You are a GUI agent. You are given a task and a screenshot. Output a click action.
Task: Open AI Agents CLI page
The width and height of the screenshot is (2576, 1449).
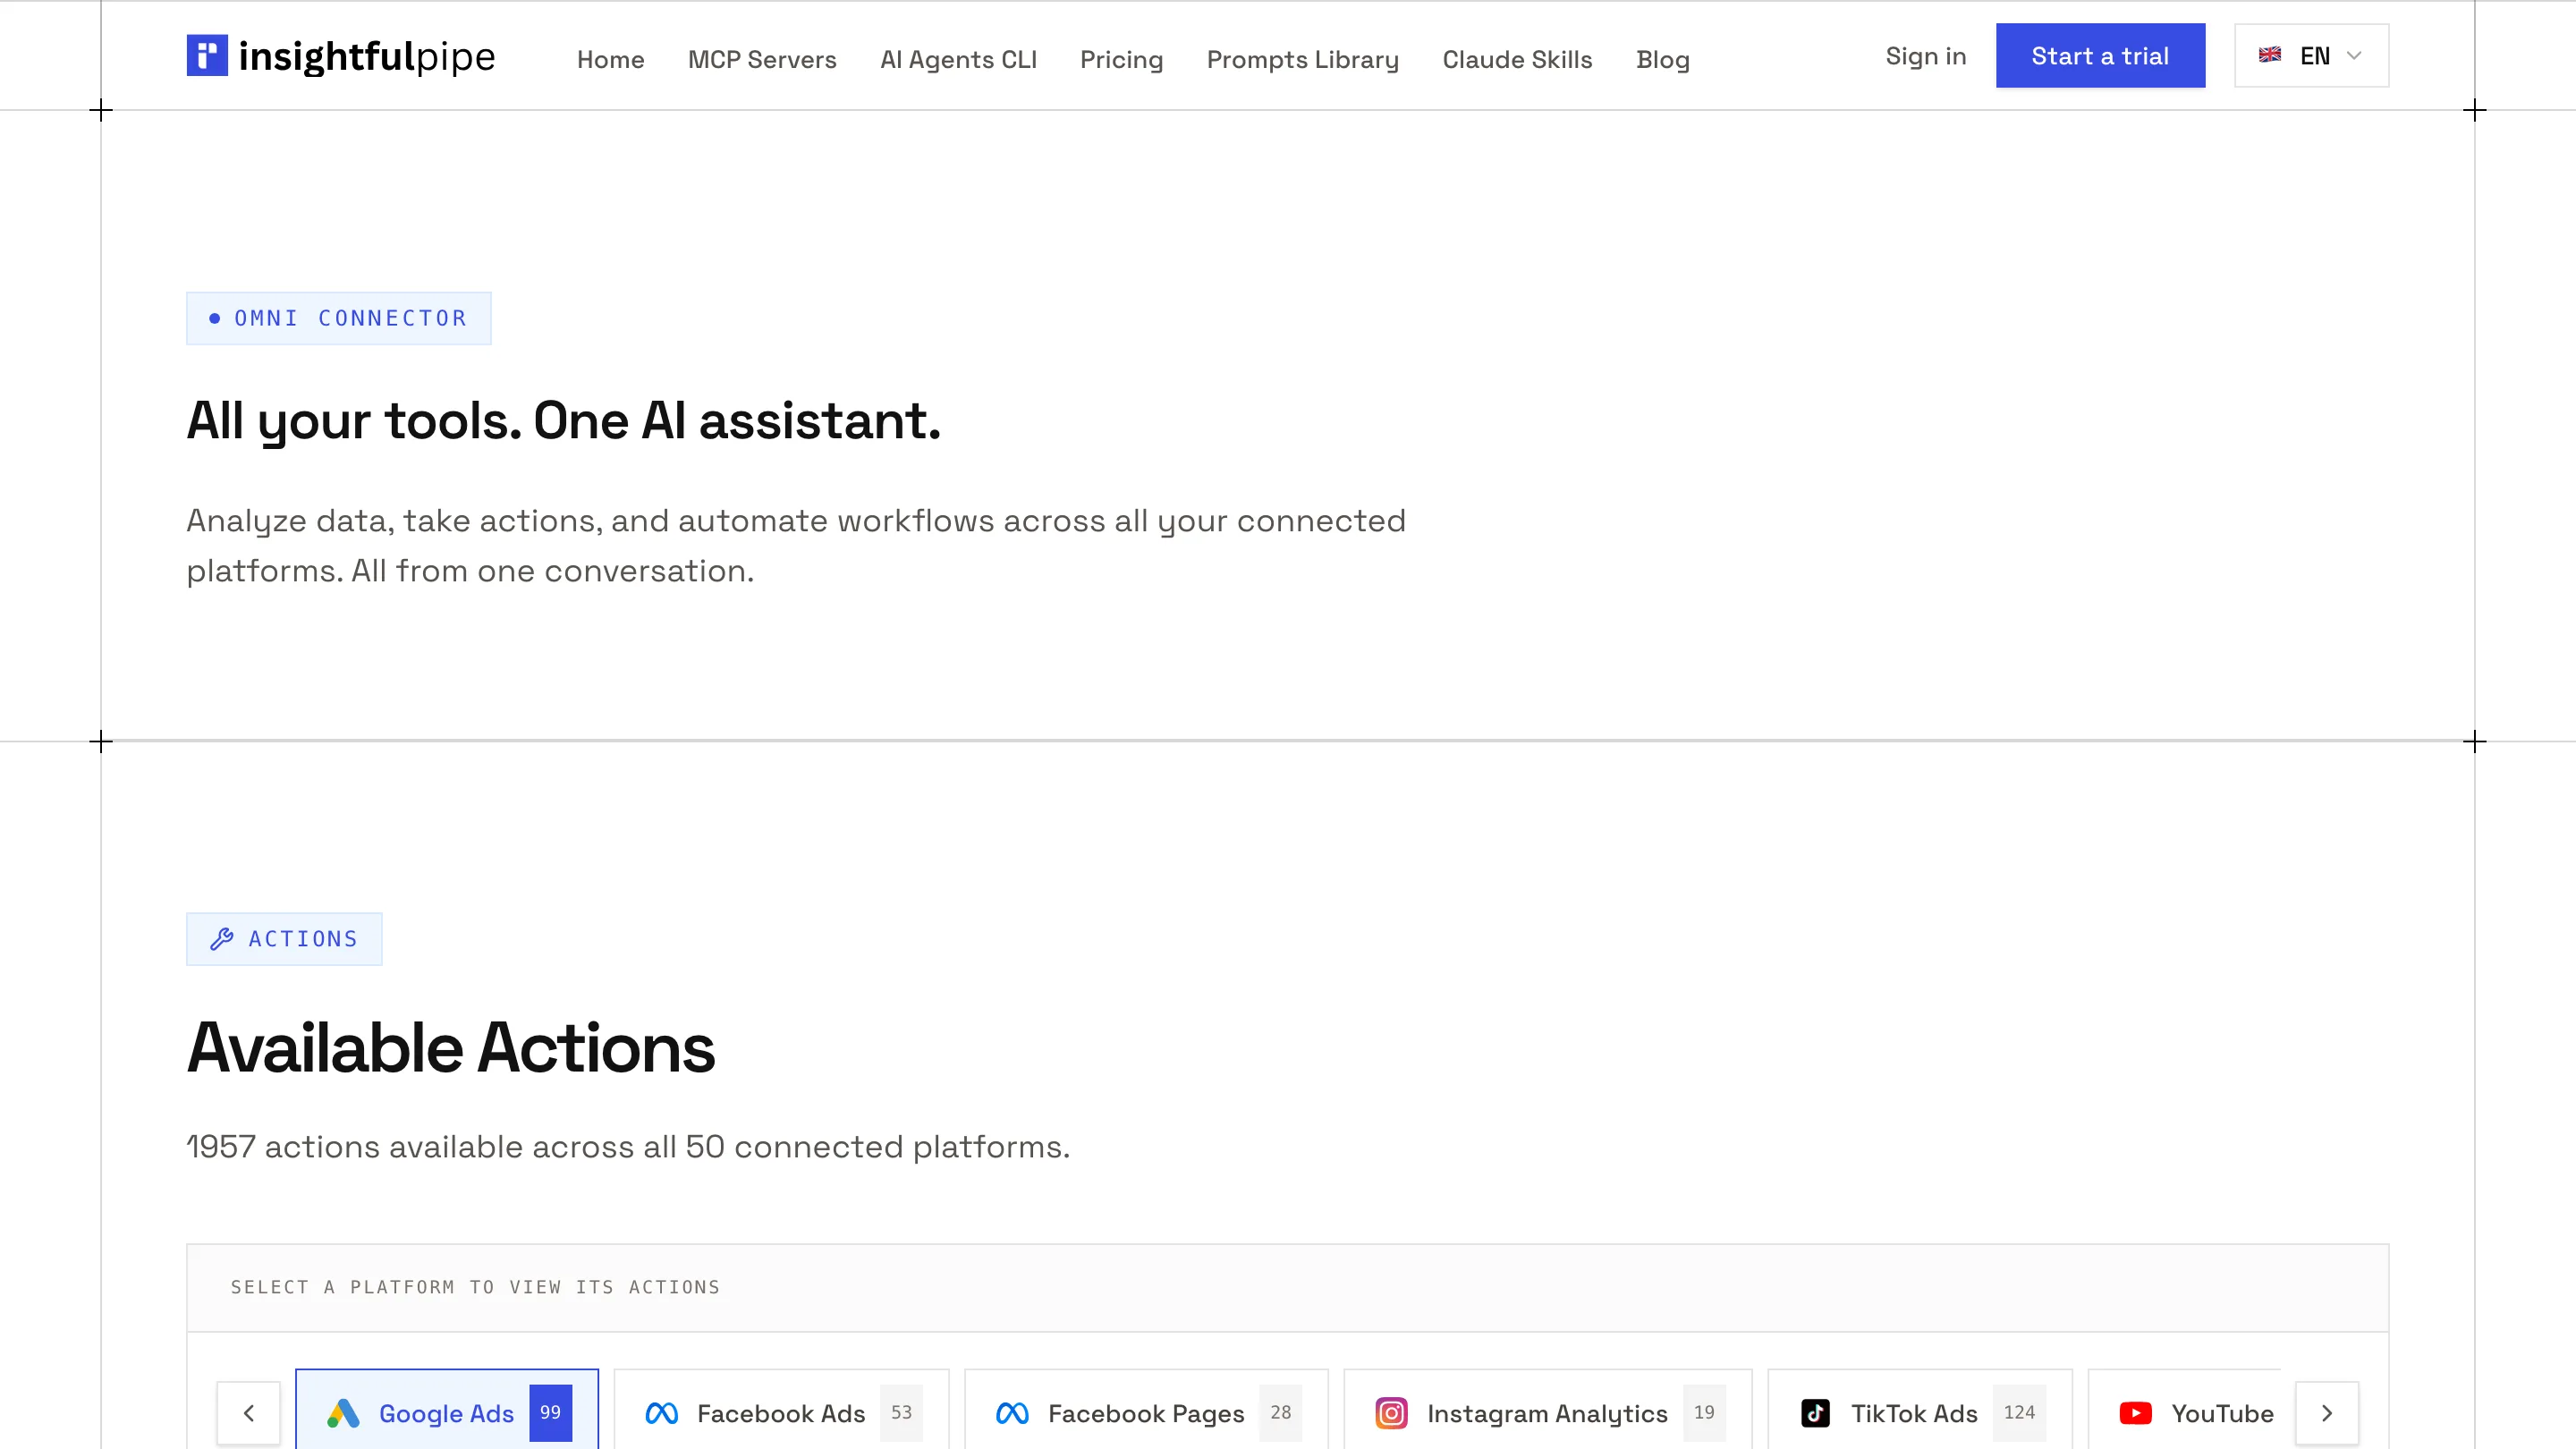click(x=958, y=59)
